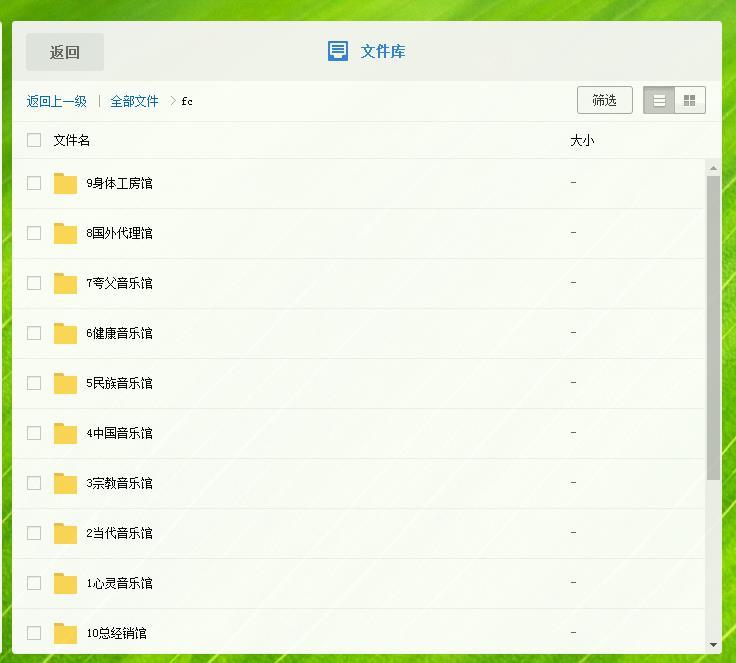Check the box for 3宗教音乐馆
The height and width of the screenshot is (663, 736).
(x=34, y=483)
